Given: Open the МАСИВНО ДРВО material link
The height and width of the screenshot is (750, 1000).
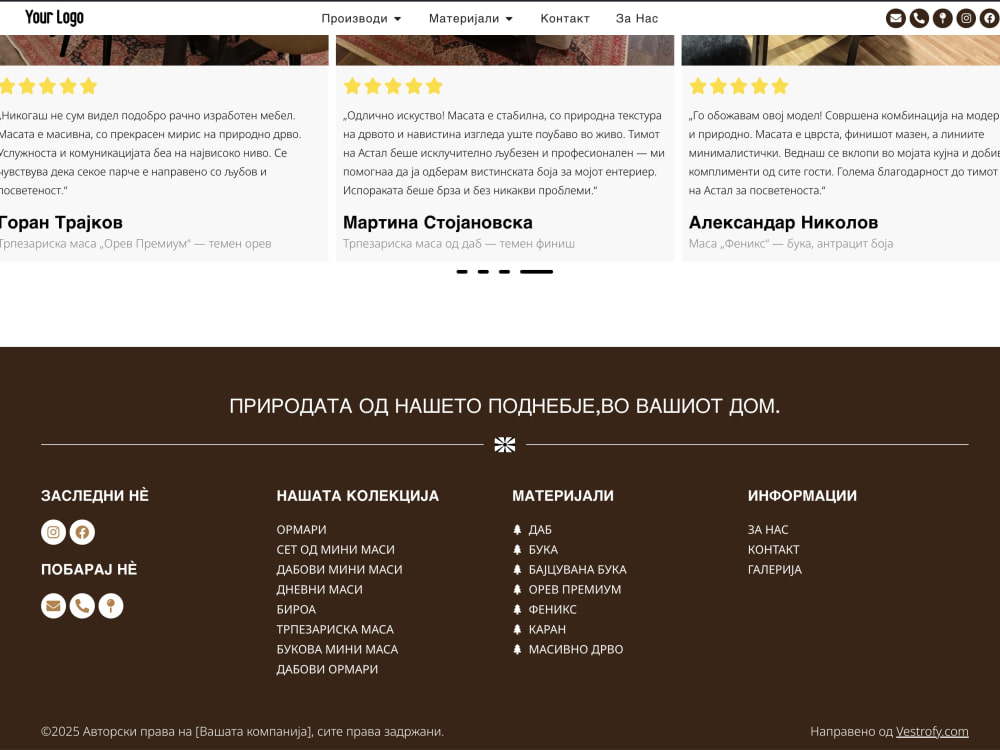Looking at the screenshot, I should [576, 649].
